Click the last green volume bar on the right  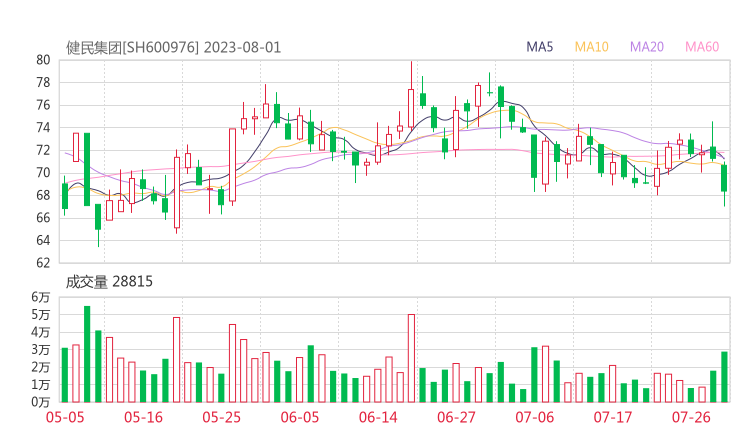pyautogui.click(x=724, y=377)
